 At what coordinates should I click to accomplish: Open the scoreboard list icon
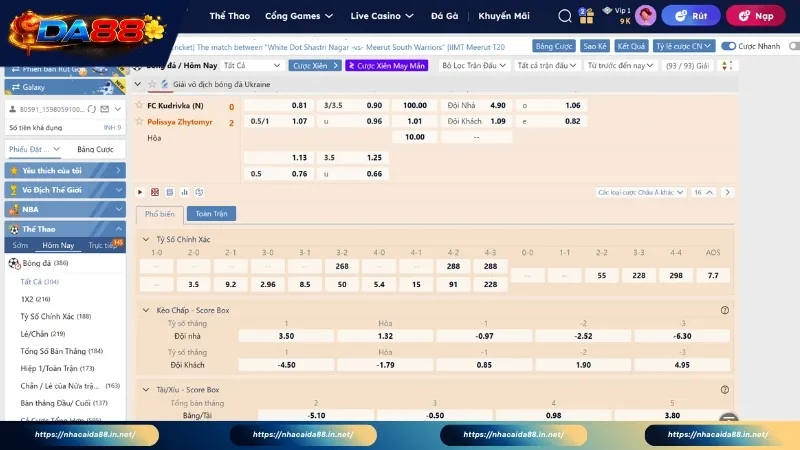tap(169, 192)
